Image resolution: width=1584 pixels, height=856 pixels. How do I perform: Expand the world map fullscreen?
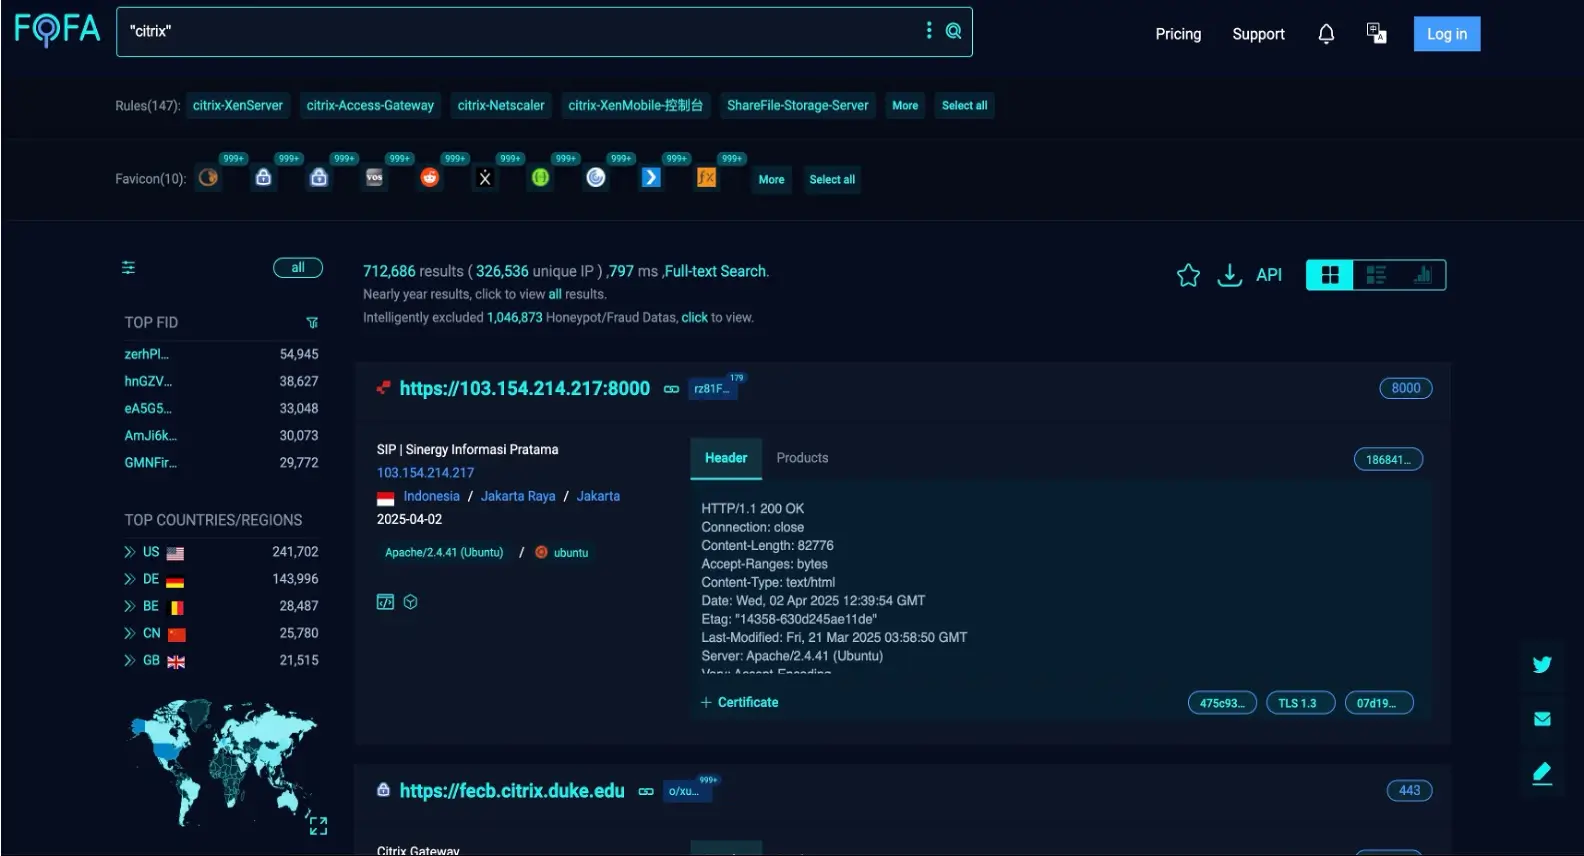click(318, 826)
